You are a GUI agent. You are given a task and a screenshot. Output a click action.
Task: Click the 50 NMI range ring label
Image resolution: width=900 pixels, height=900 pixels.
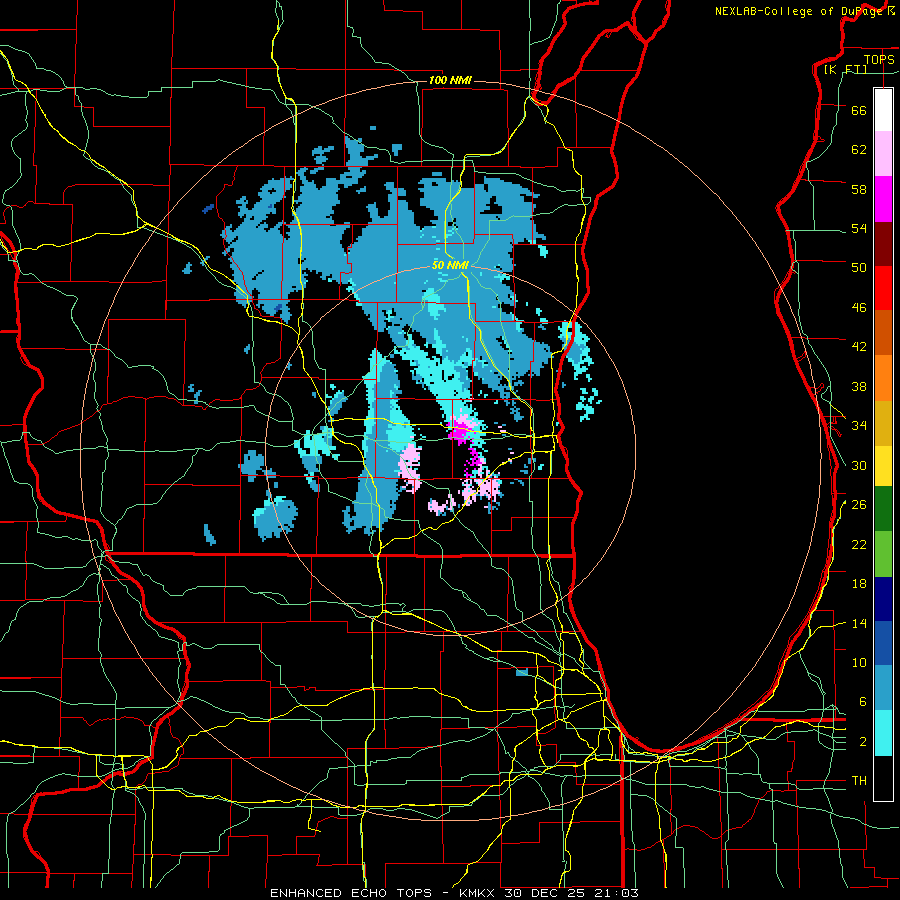point(451,265)
